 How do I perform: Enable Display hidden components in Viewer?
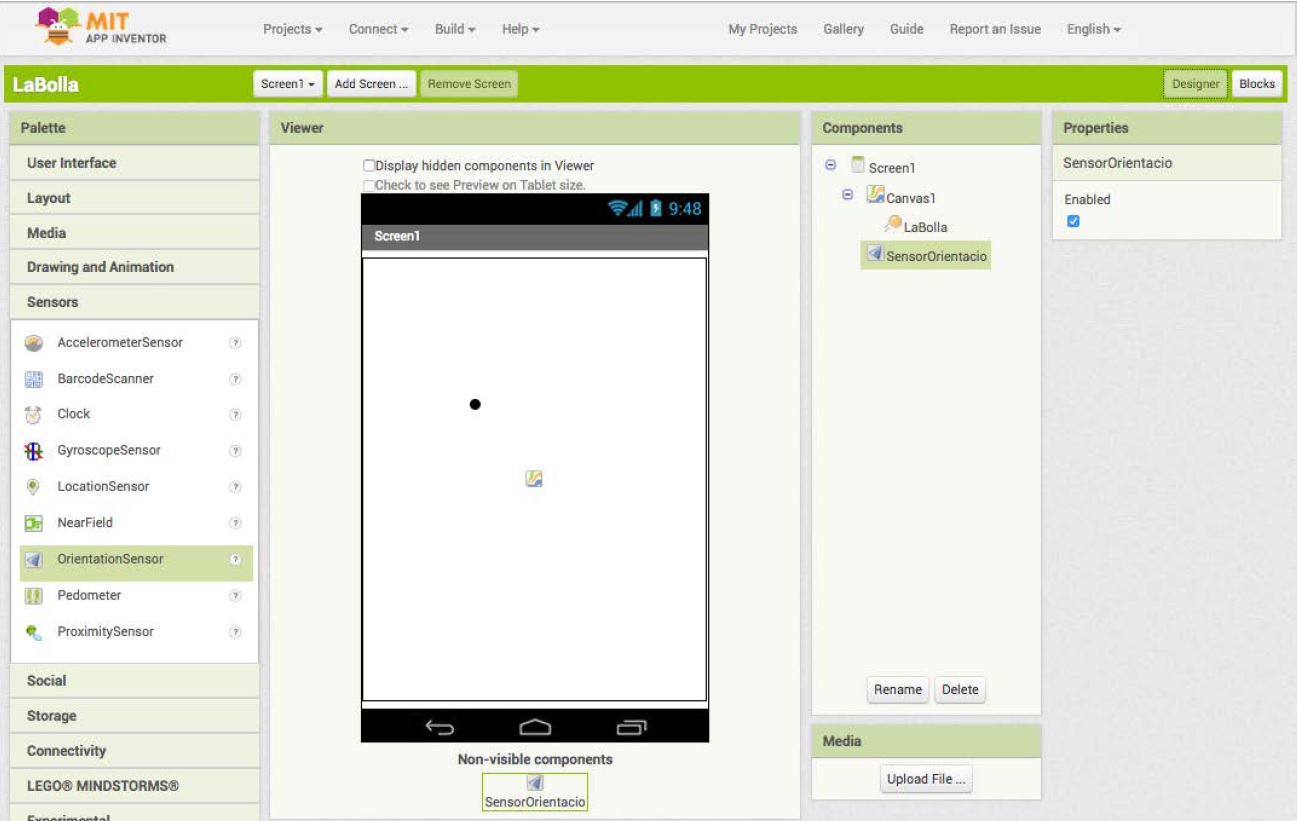[x=369, y=166]
